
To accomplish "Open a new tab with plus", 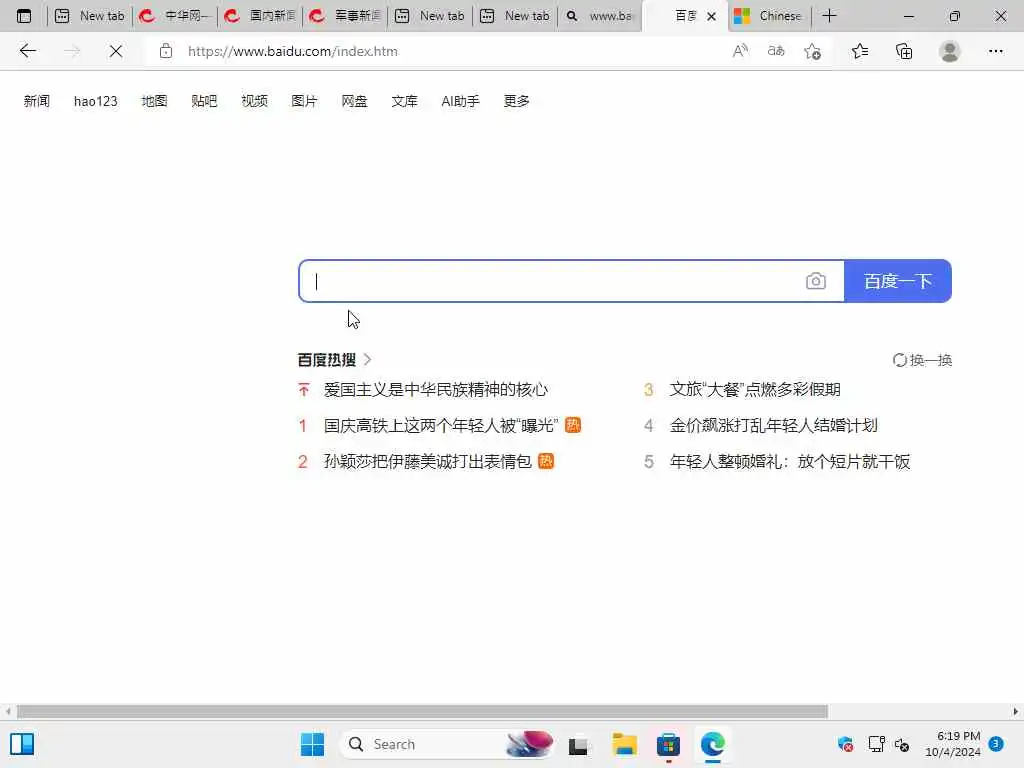I will tap(829, 16).
